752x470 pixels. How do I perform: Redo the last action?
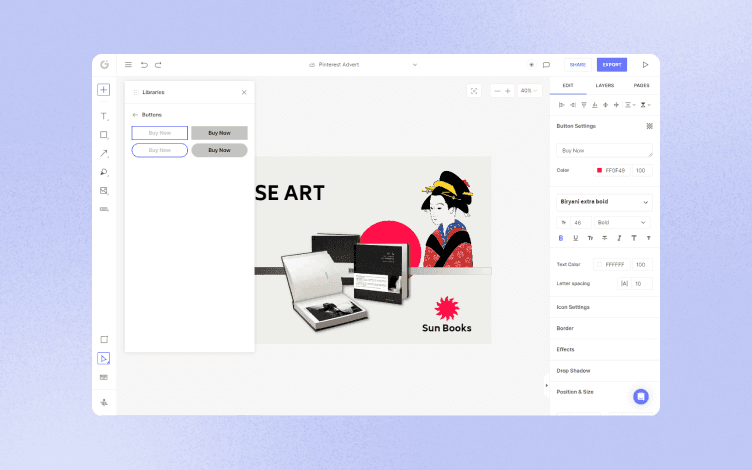click(158, 65)
